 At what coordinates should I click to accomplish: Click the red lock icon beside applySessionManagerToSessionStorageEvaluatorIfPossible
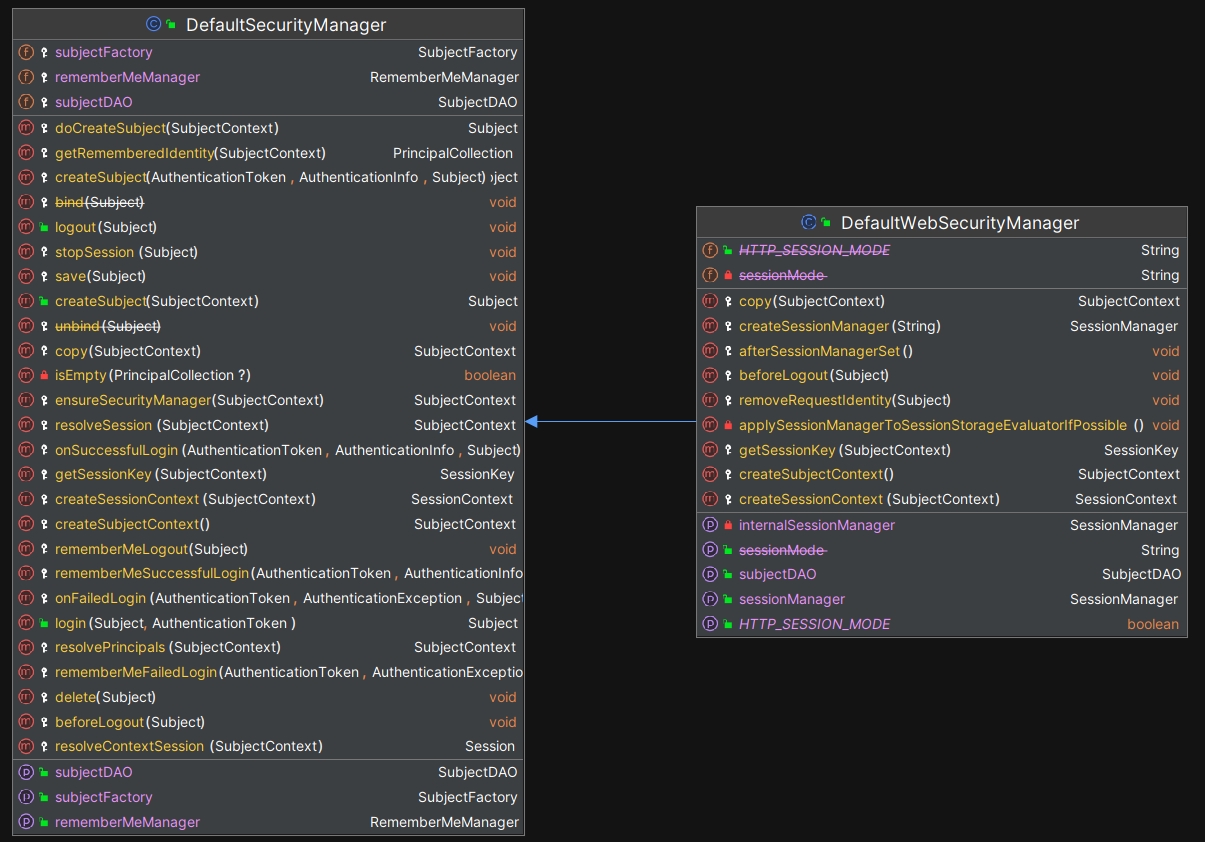[728, 425]
